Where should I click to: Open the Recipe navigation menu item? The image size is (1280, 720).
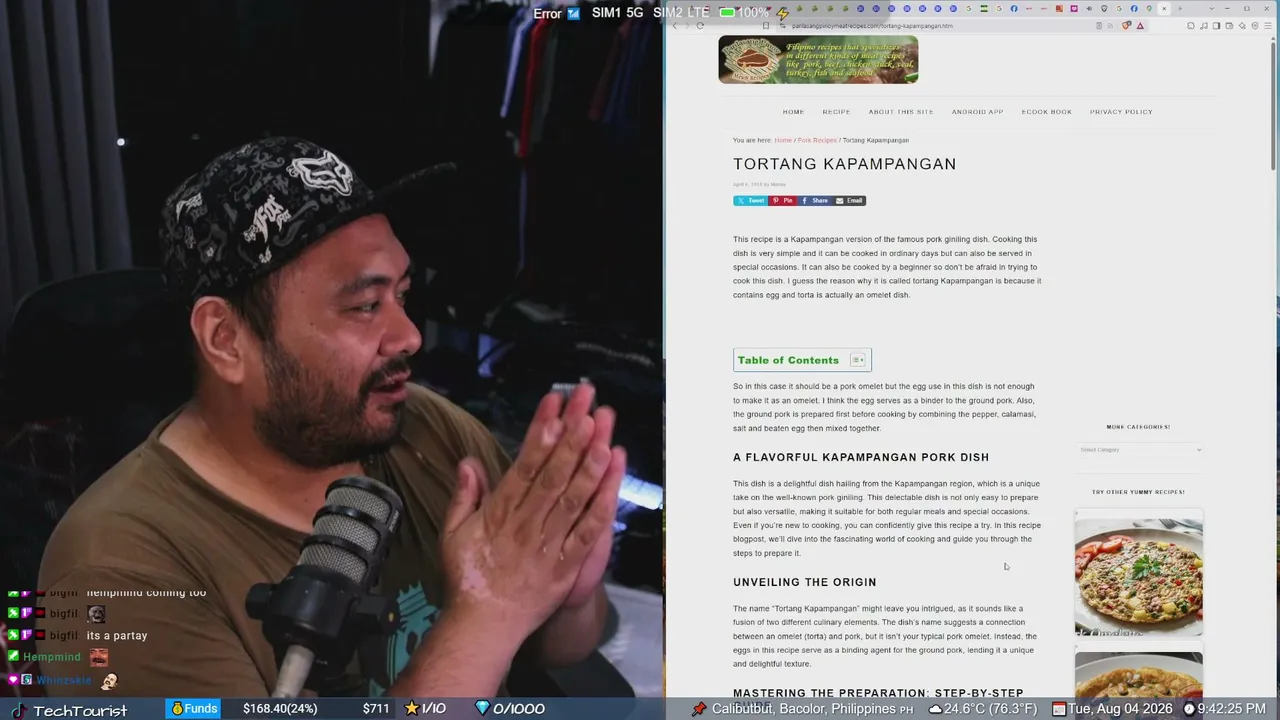(x=836, y=112)
